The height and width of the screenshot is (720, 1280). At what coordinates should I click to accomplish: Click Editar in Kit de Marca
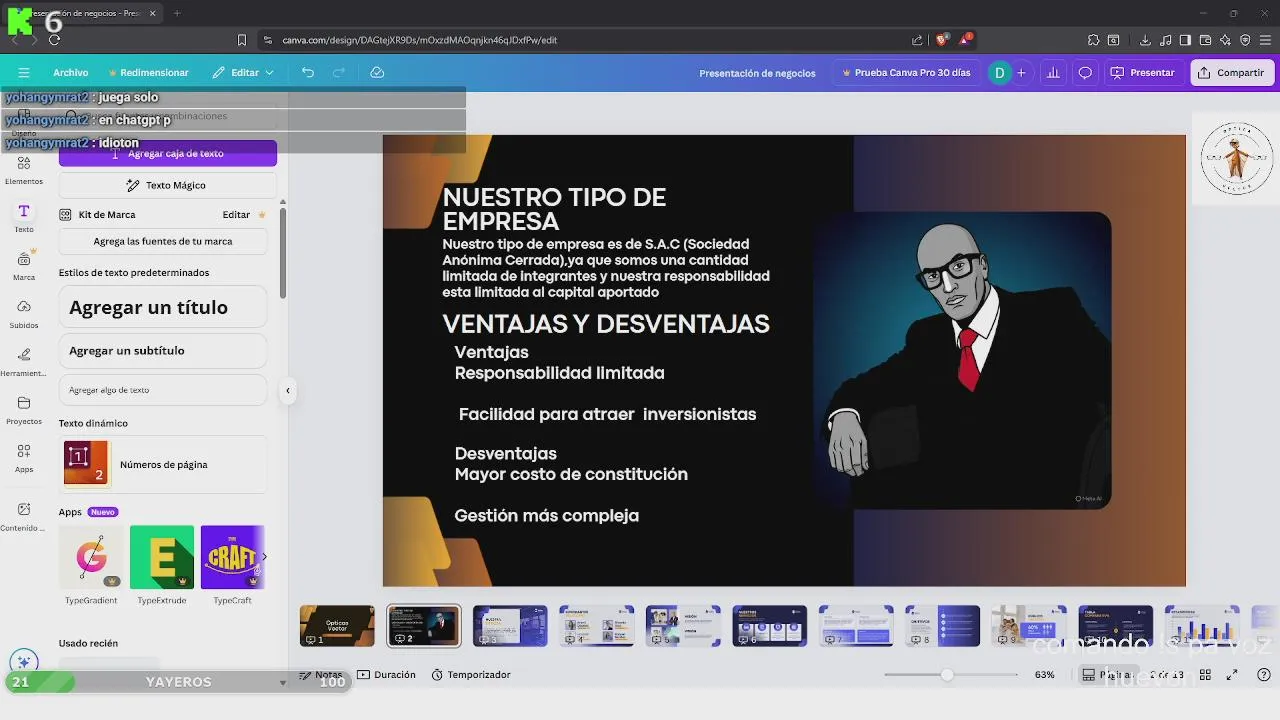(x=236, y=215)
